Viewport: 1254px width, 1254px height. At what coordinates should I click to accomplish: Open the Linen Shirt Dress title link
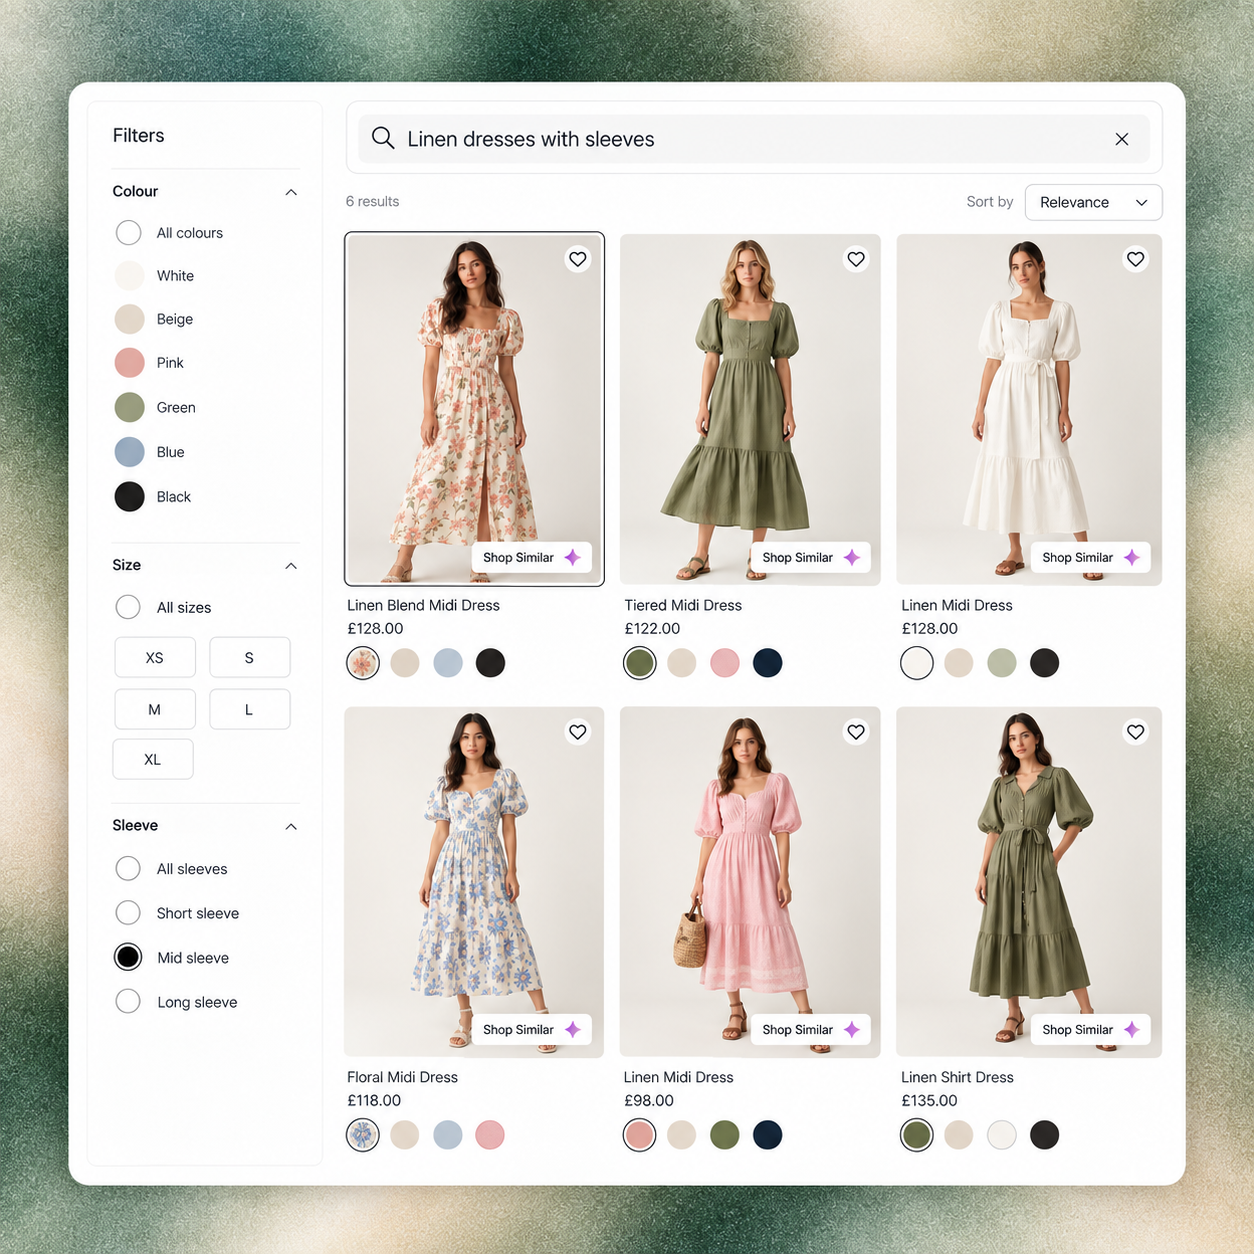pyautogui.click(x=957, y=1077)
